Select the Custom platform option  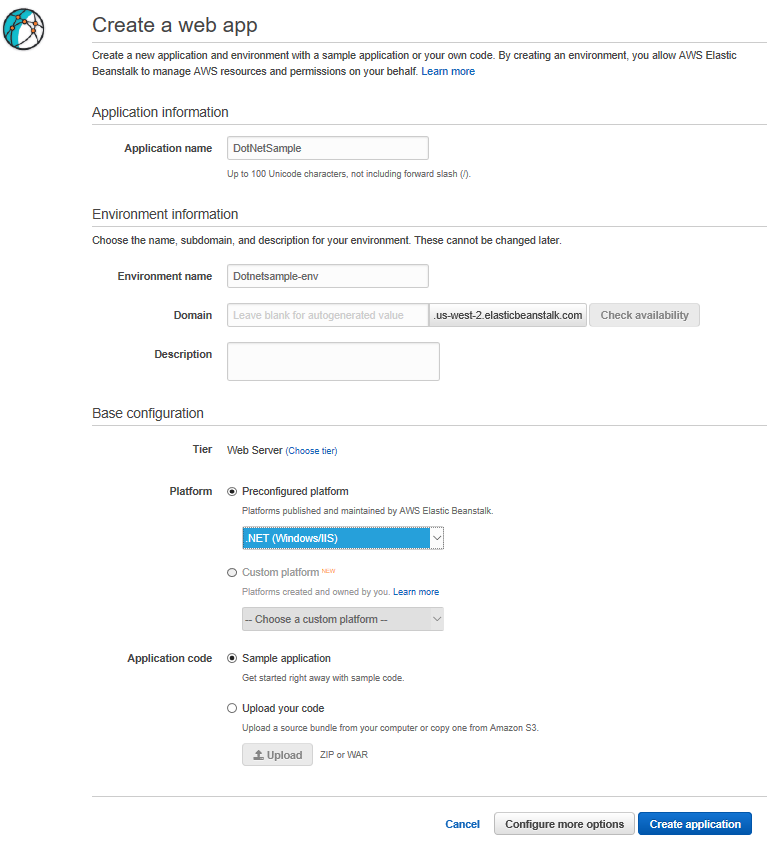(231, 572)
